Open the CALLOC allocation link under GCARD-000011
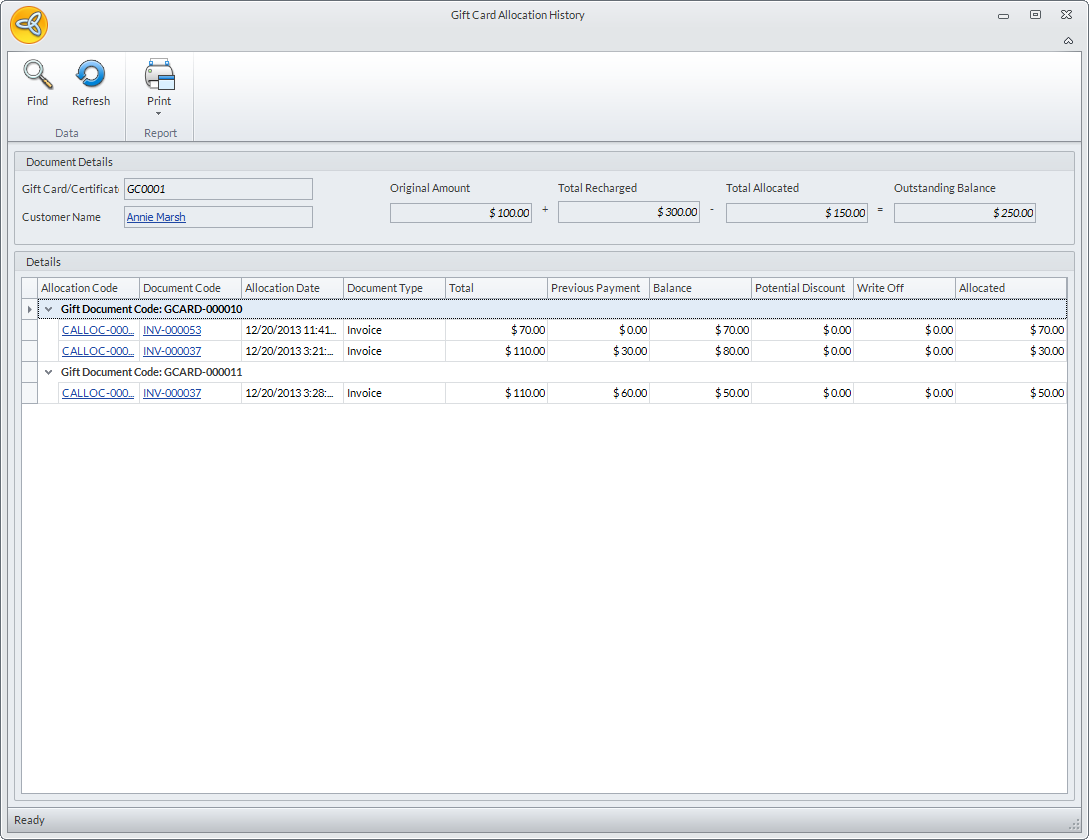Screen dimensions: 1089x840 [x=97, y=393]
